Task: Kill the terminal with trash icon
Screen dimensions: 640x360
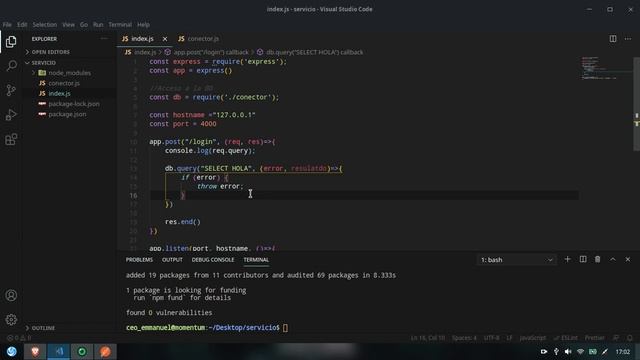Action: pyautogui.click(x=598, y=260)
